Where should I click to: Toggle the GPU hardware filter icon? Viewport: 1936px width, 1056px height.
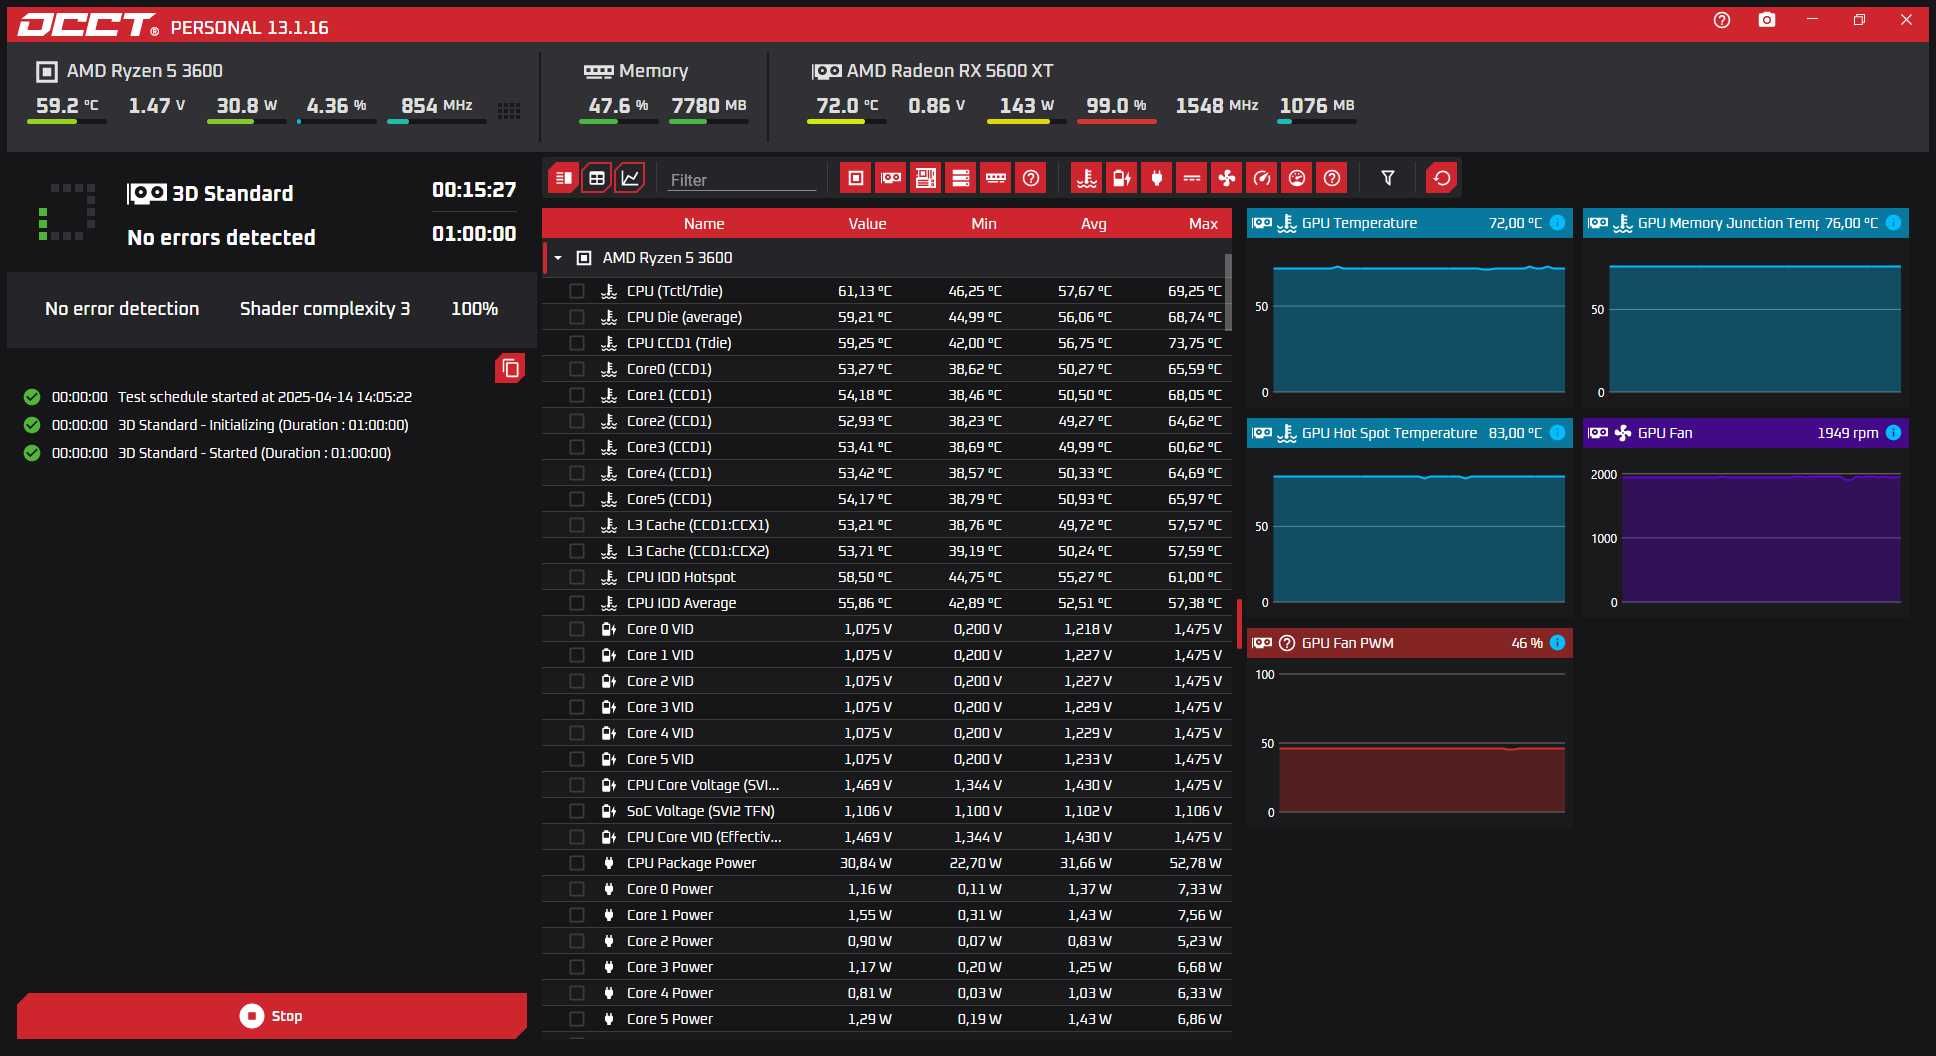(x=890, y=178)
